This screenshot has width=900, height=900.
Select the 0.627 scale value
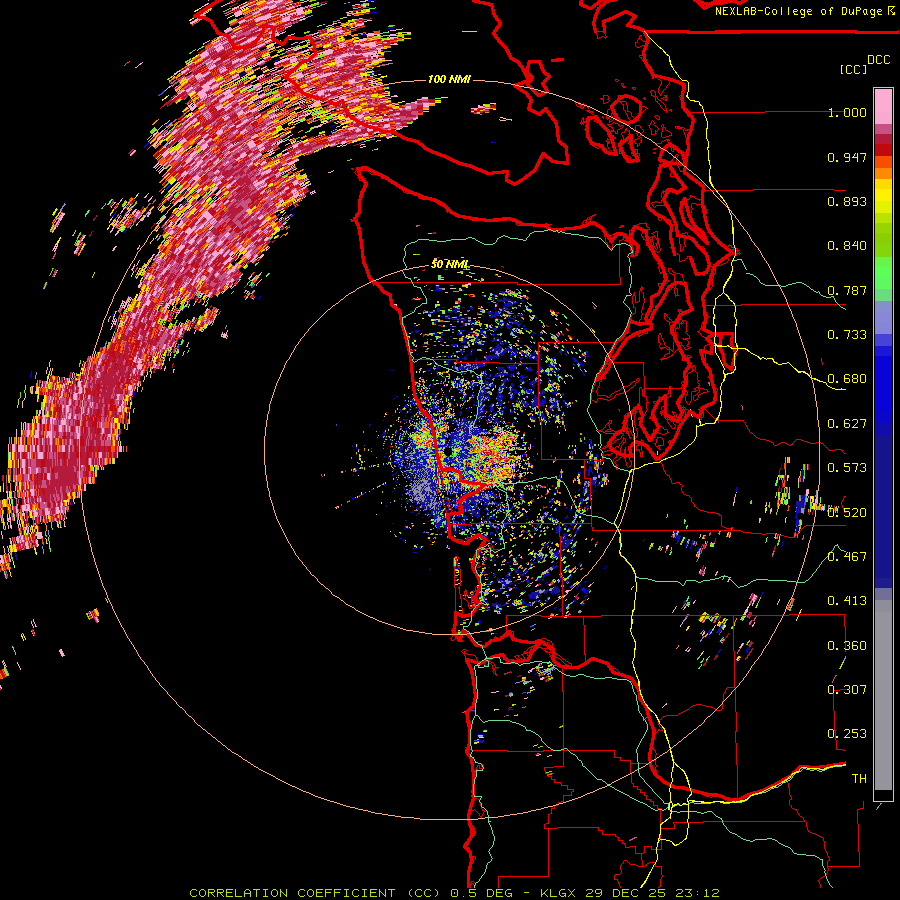pyautogui.click(x=847, y=424)
